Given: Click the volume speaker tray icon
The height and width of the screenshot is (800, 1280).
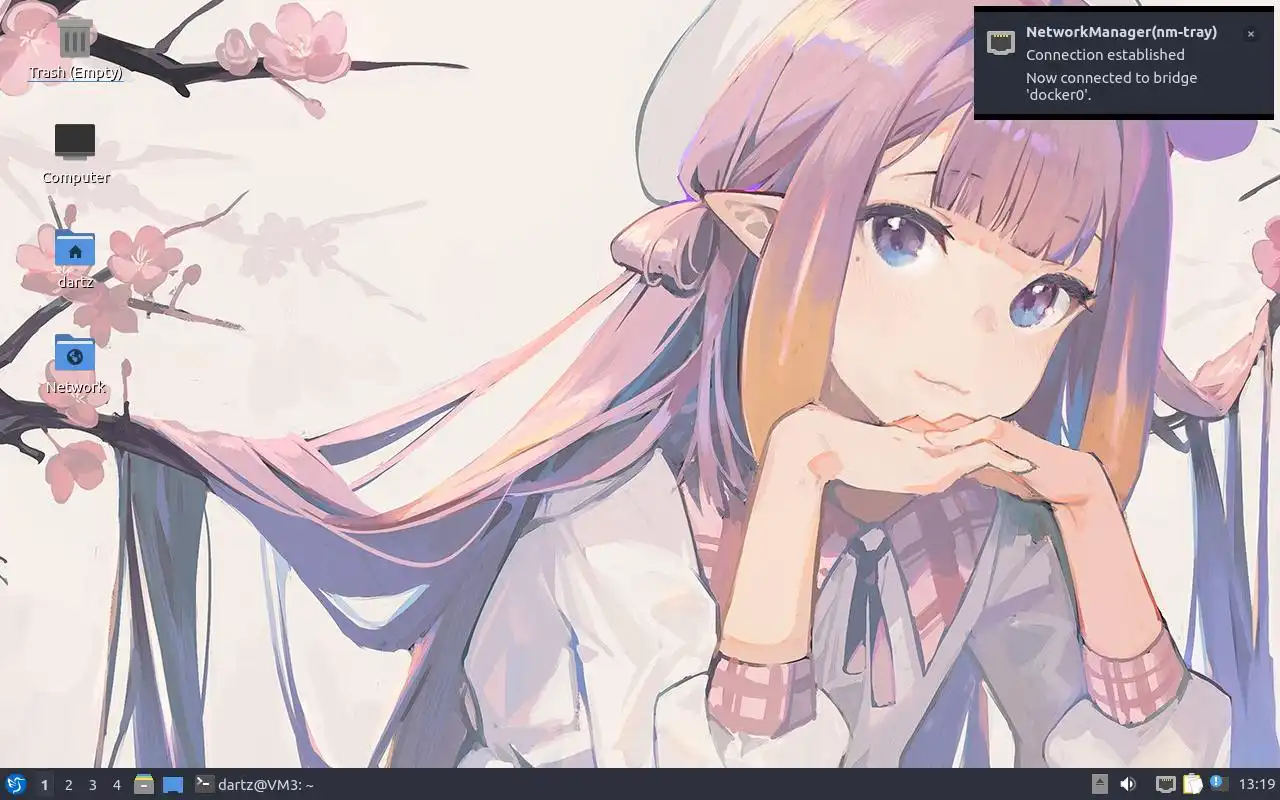Looking at the screenshot, I should 1128,785.
